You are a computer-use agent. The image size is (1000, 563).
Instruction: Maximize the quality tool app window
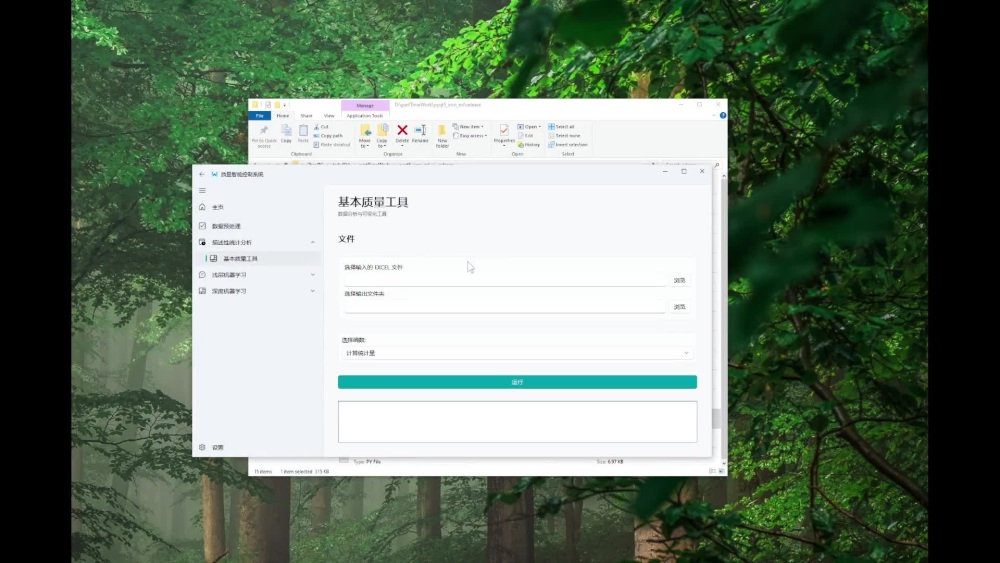684,172
